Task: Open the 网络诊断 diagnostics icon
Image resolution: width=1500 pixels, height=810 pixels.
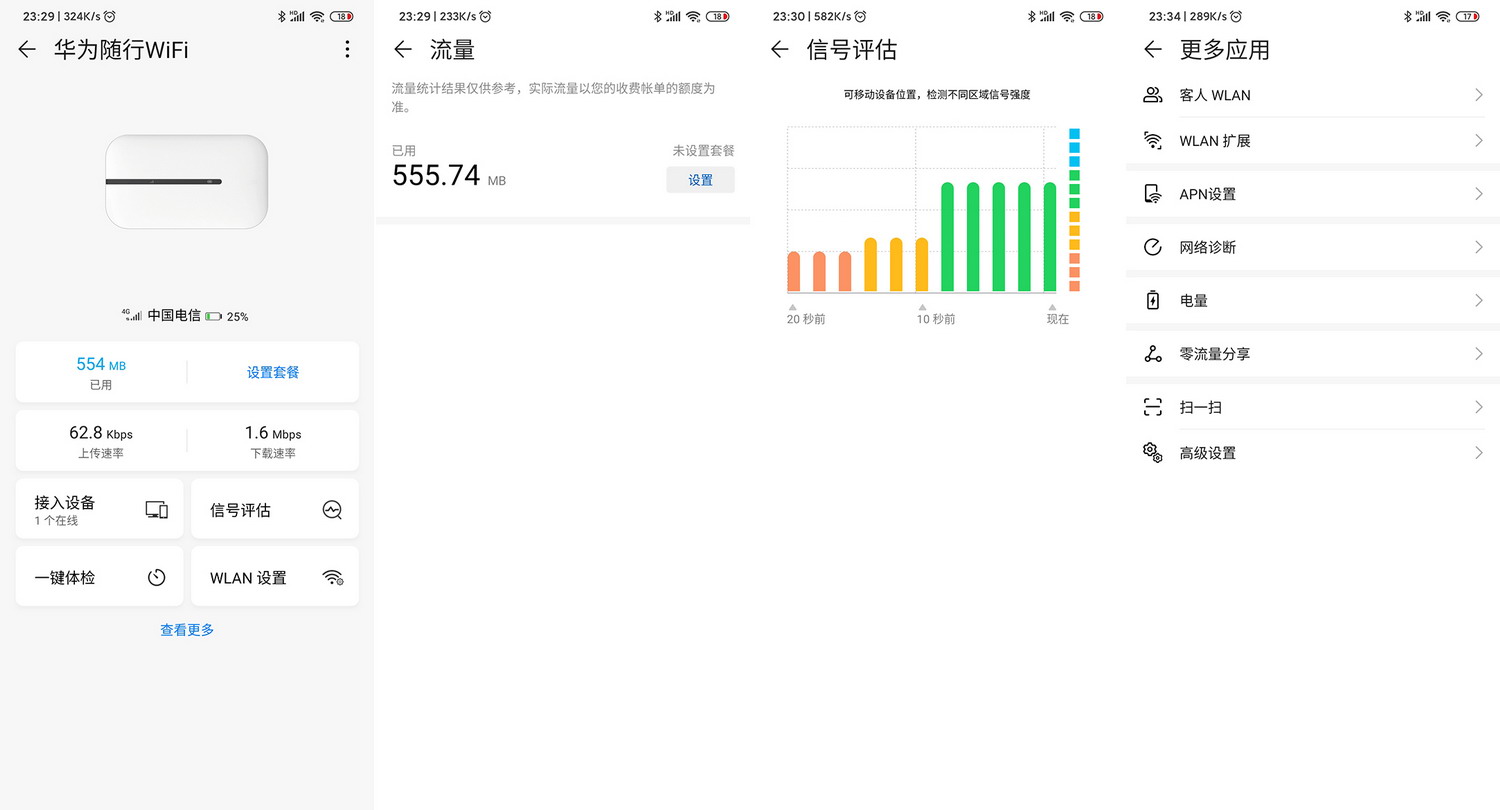Action: pyautogui.click(x=1152, y=246)
